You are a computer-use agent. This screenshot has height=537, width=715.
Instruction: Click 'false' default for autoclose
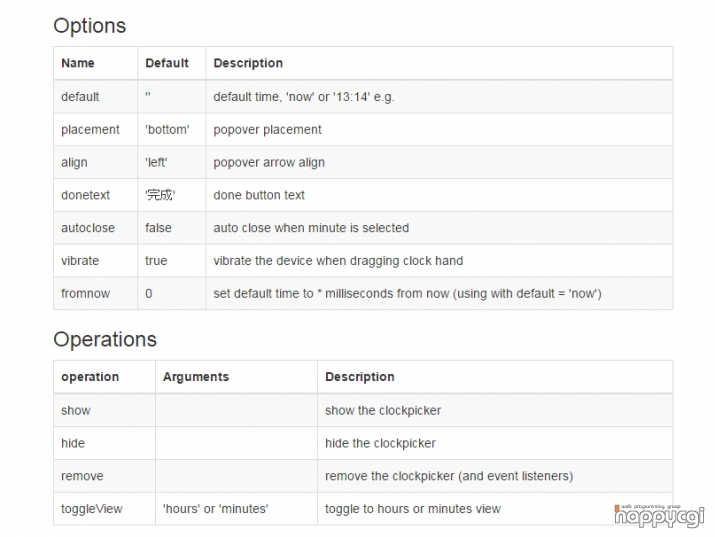[x=158, y=228]
